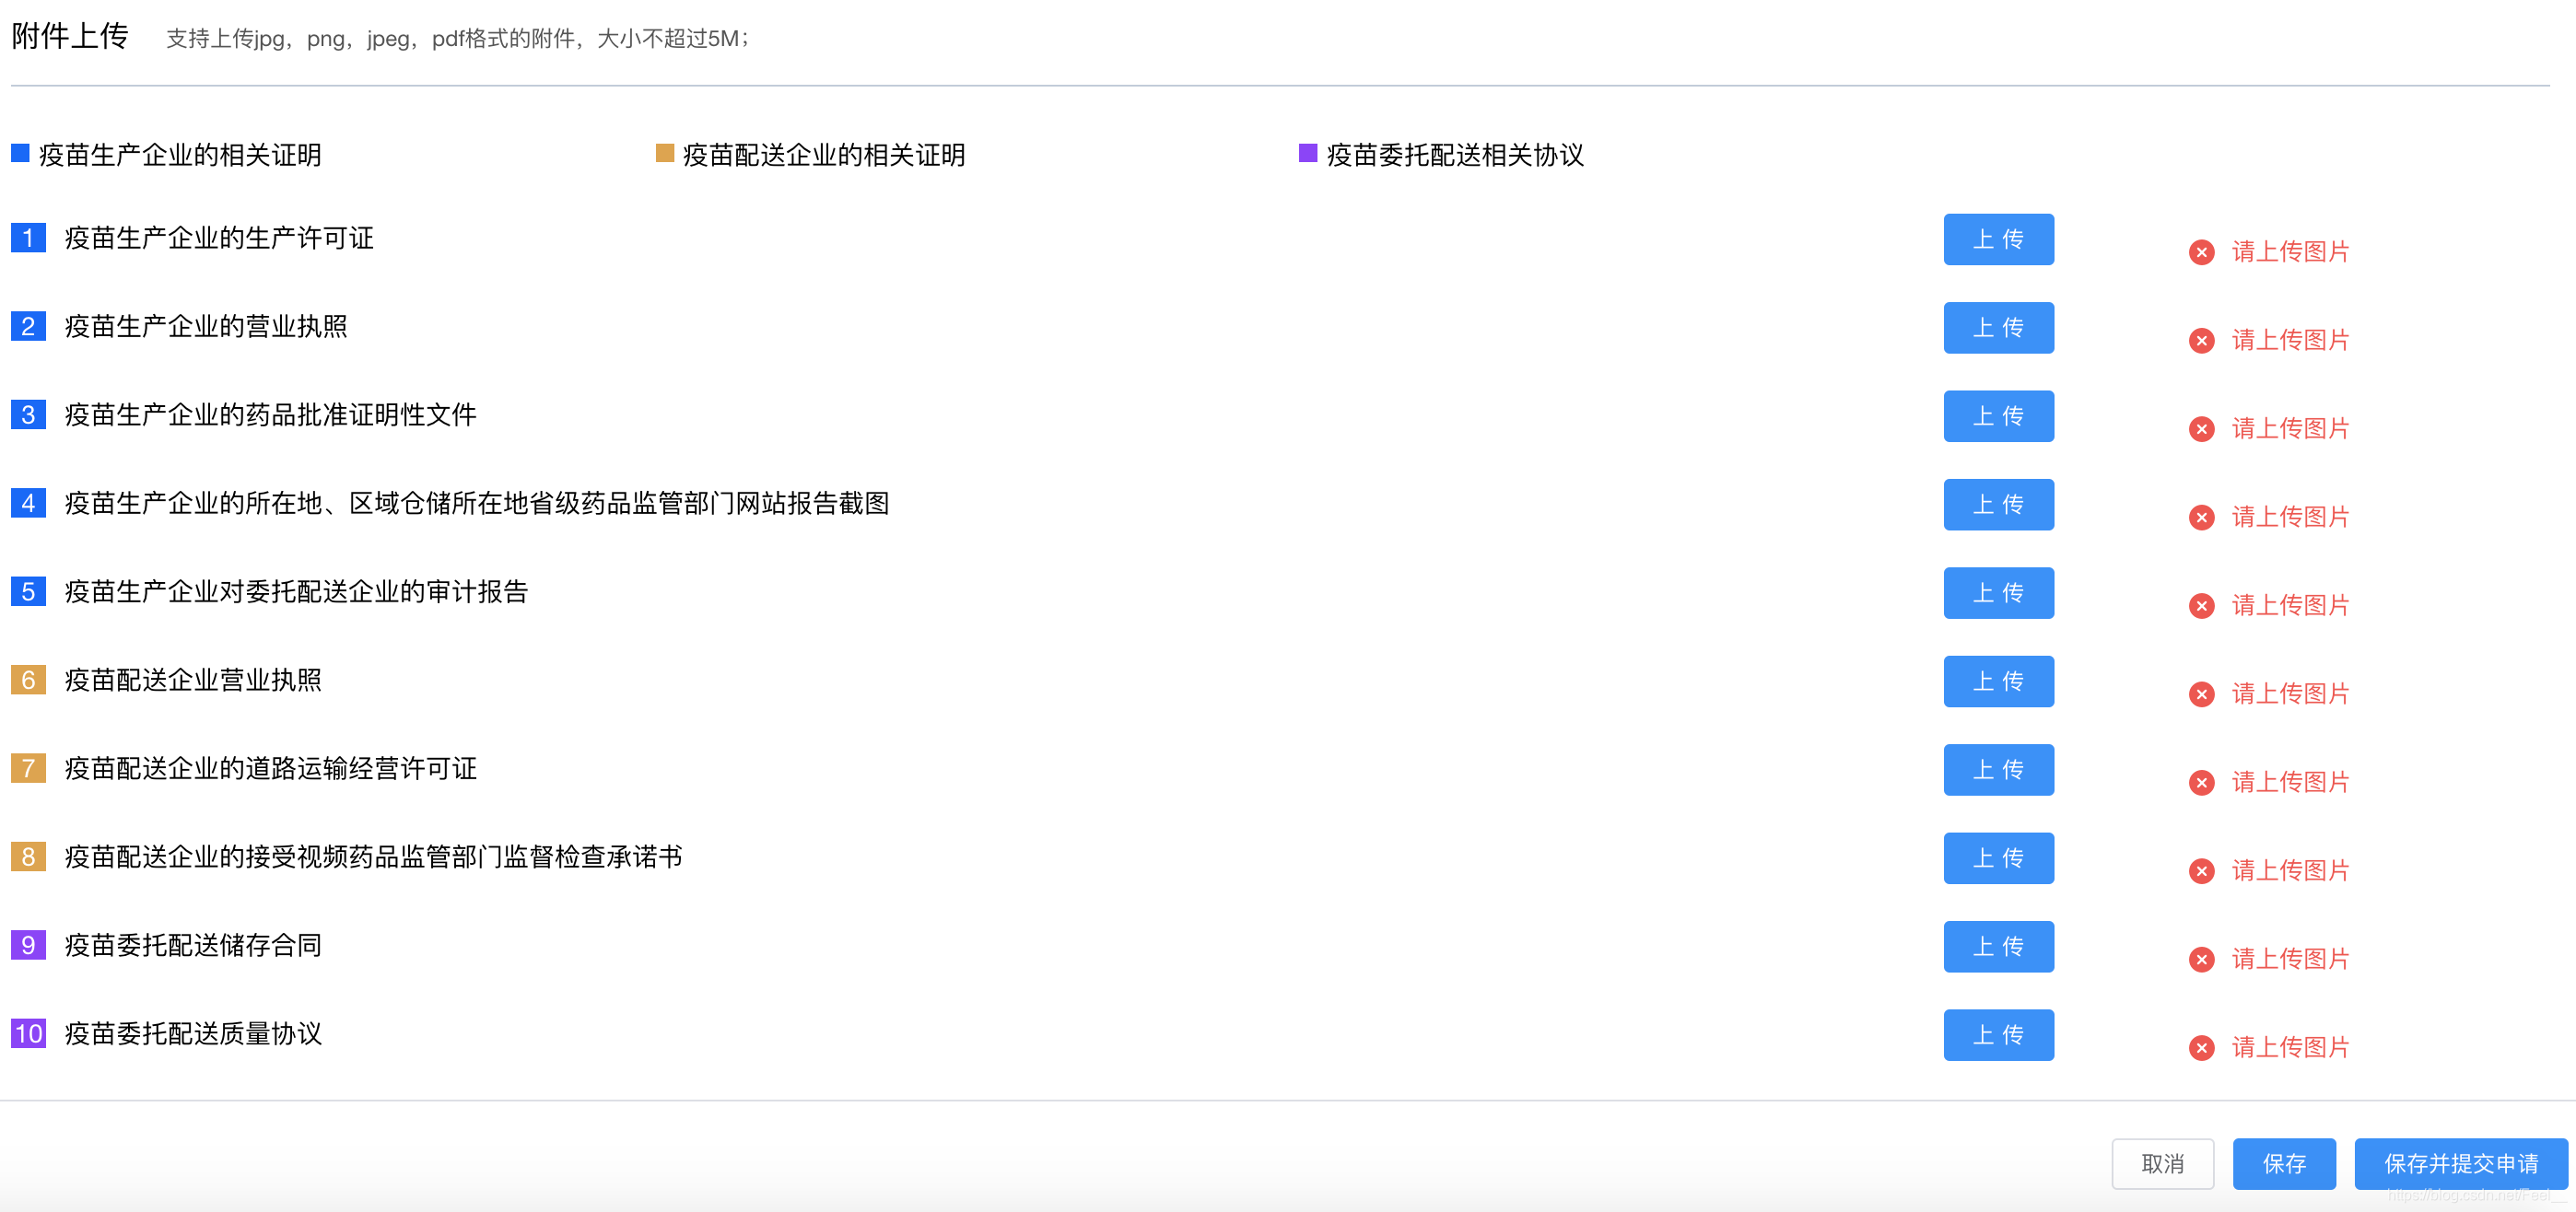This screenshot has width=2576, height=1212.
Task: Click label 疫苗配送企业营业执照
Action: pos(193,680)
